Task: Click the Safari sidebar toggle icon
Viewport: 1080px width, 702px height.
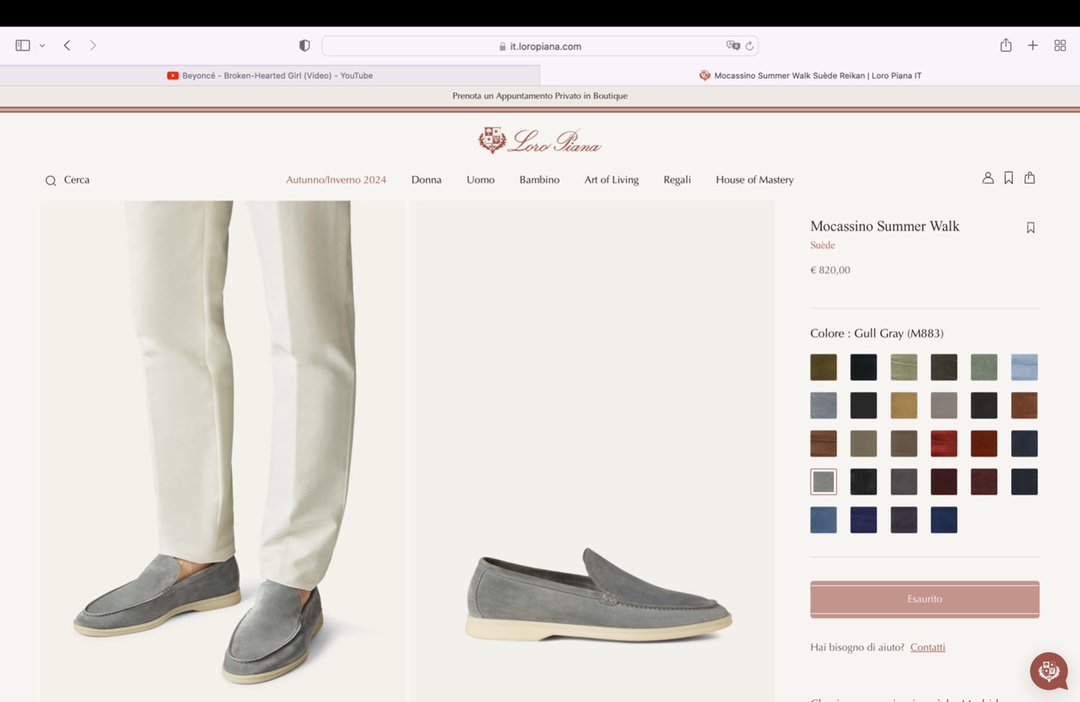Action: point(22,46)
